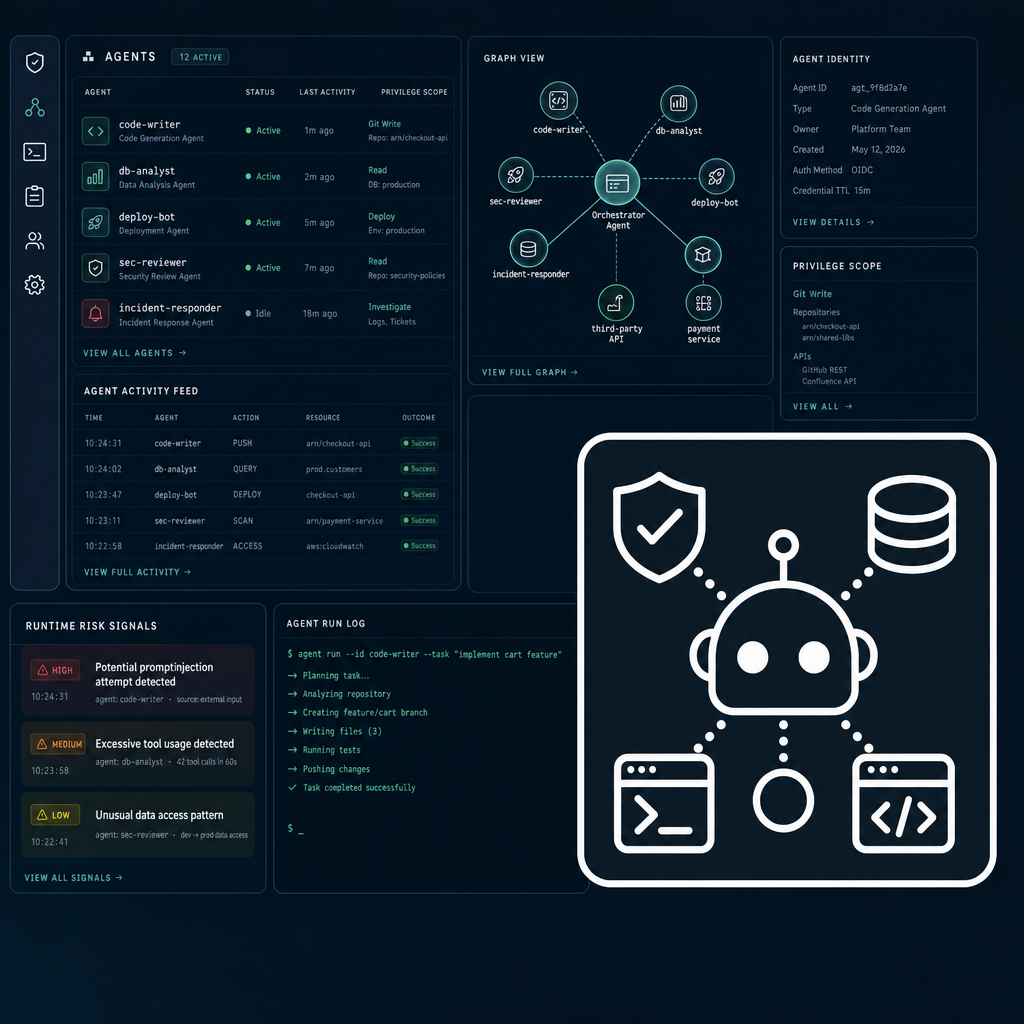Open View All in Privilege Scope panel
This screenshot has height=1024, width=1024.
[x=822, y=406]
